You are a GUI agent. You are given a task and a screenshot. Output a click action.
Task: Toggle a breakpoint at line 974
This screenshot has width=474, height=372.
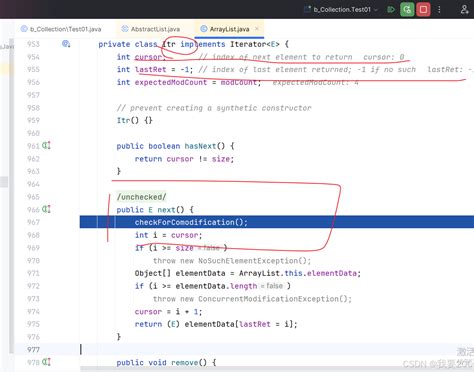(x=33, y=311)
